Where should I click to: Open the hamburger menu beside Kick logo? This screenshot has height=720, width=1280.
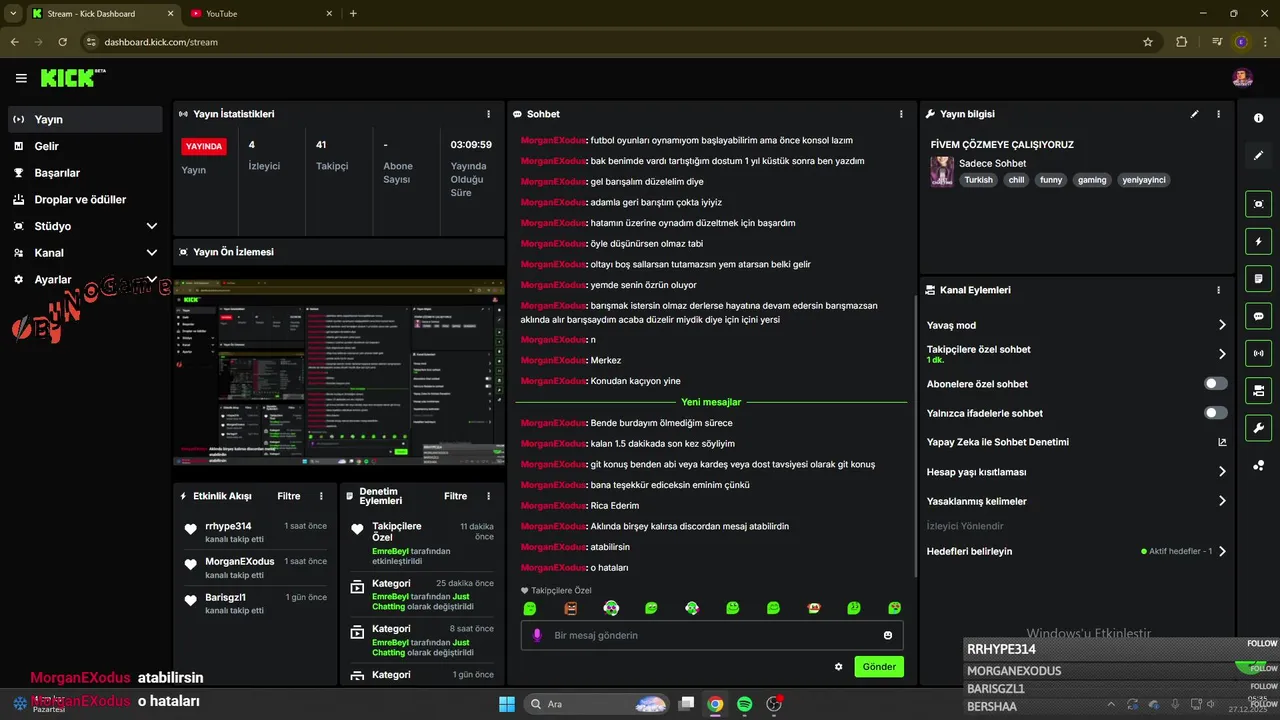[x=21, y=78]
